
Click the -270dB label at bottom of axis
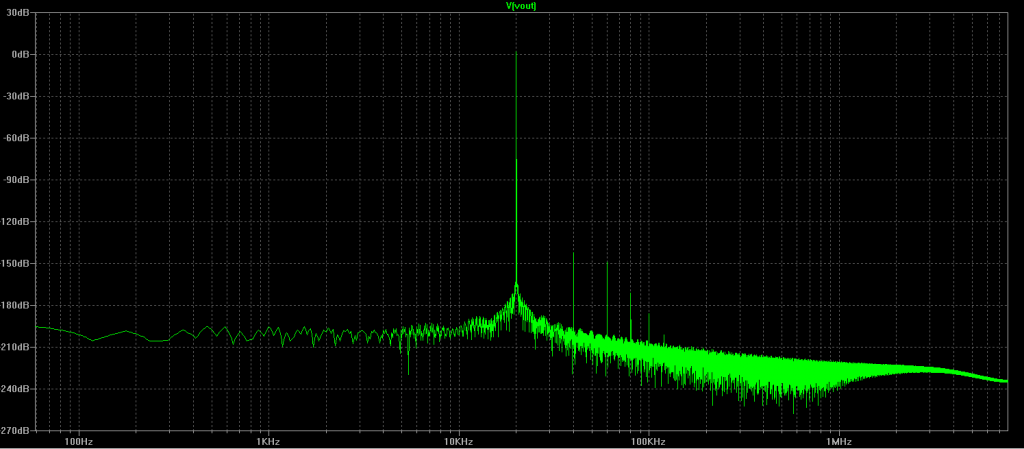pyautogui.click(x=17, y=431)
